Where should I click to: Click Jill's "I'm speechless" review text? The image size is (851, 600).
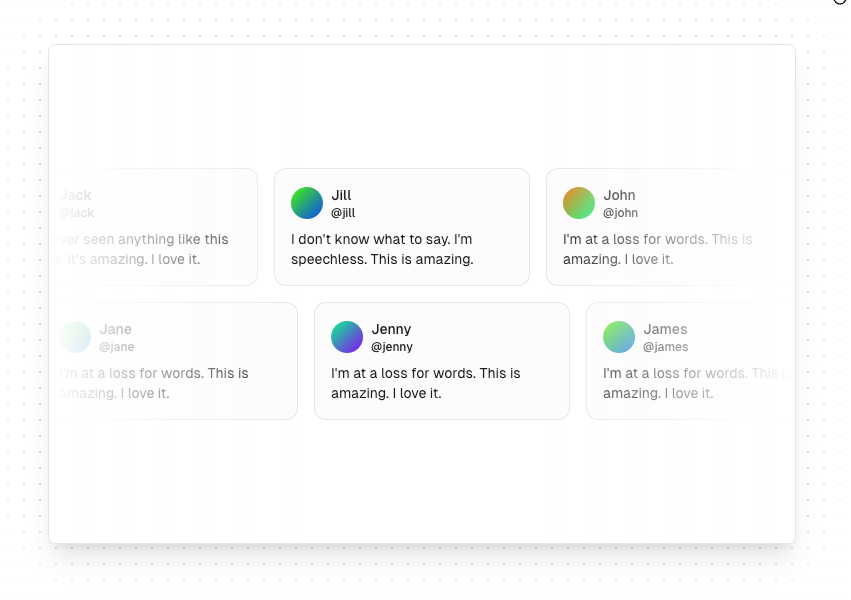point(382,249)
